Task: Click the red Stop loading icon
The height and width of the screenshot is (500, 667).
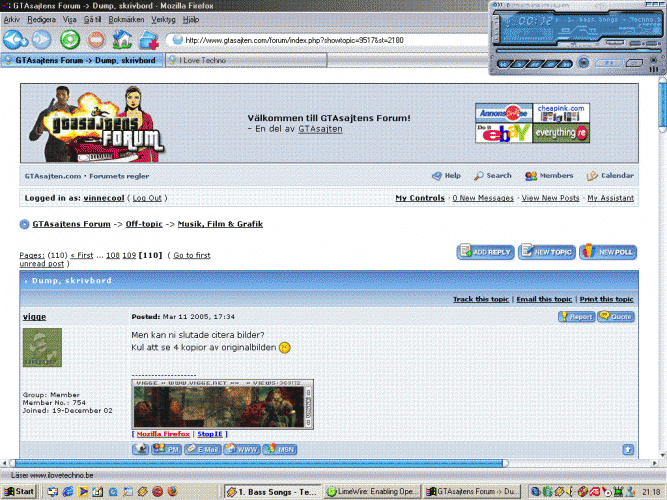Action: click(96, 40)
